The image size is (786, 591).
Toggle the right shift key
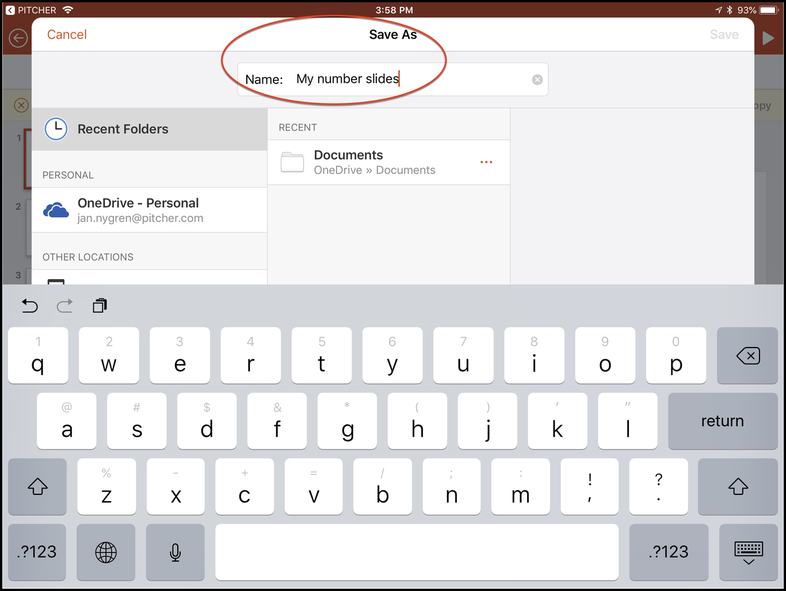click(738, 486)
